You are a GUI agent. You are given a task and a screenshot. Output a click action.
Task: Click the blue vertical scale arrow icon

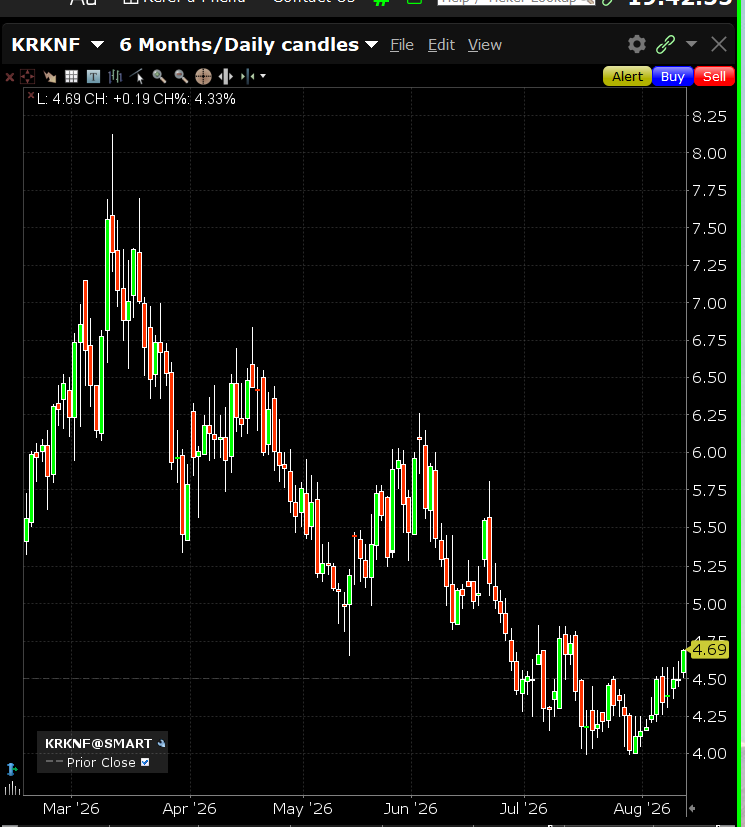coord(11,769)
